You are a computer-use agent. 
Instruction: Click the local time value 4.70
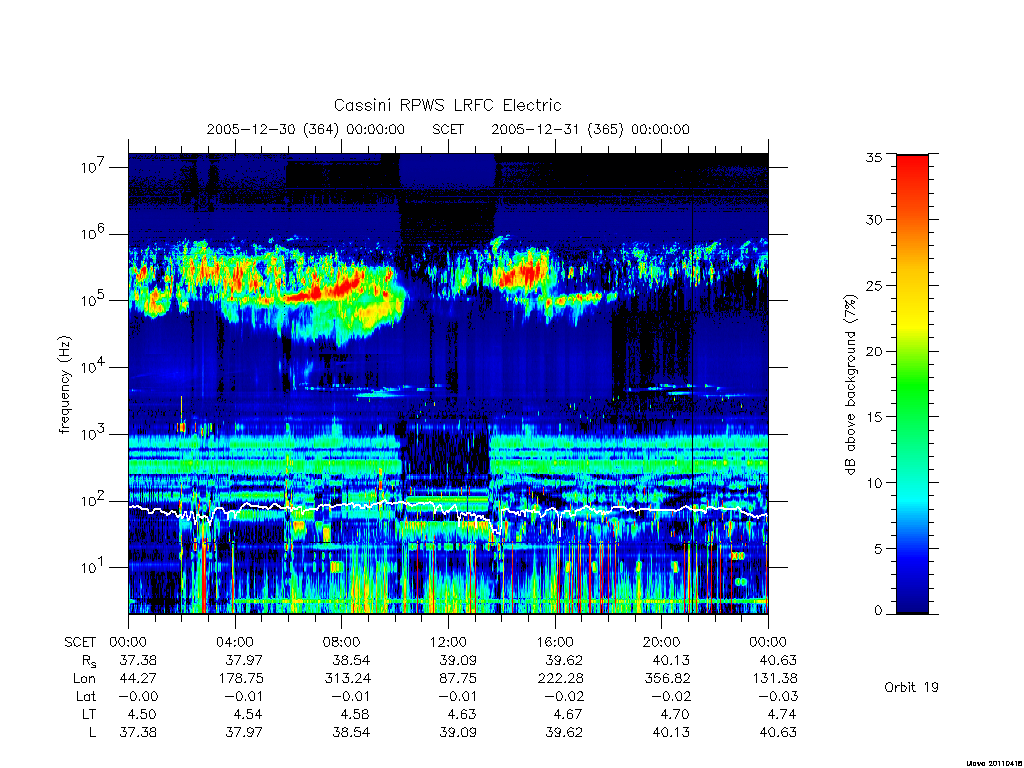675,714
